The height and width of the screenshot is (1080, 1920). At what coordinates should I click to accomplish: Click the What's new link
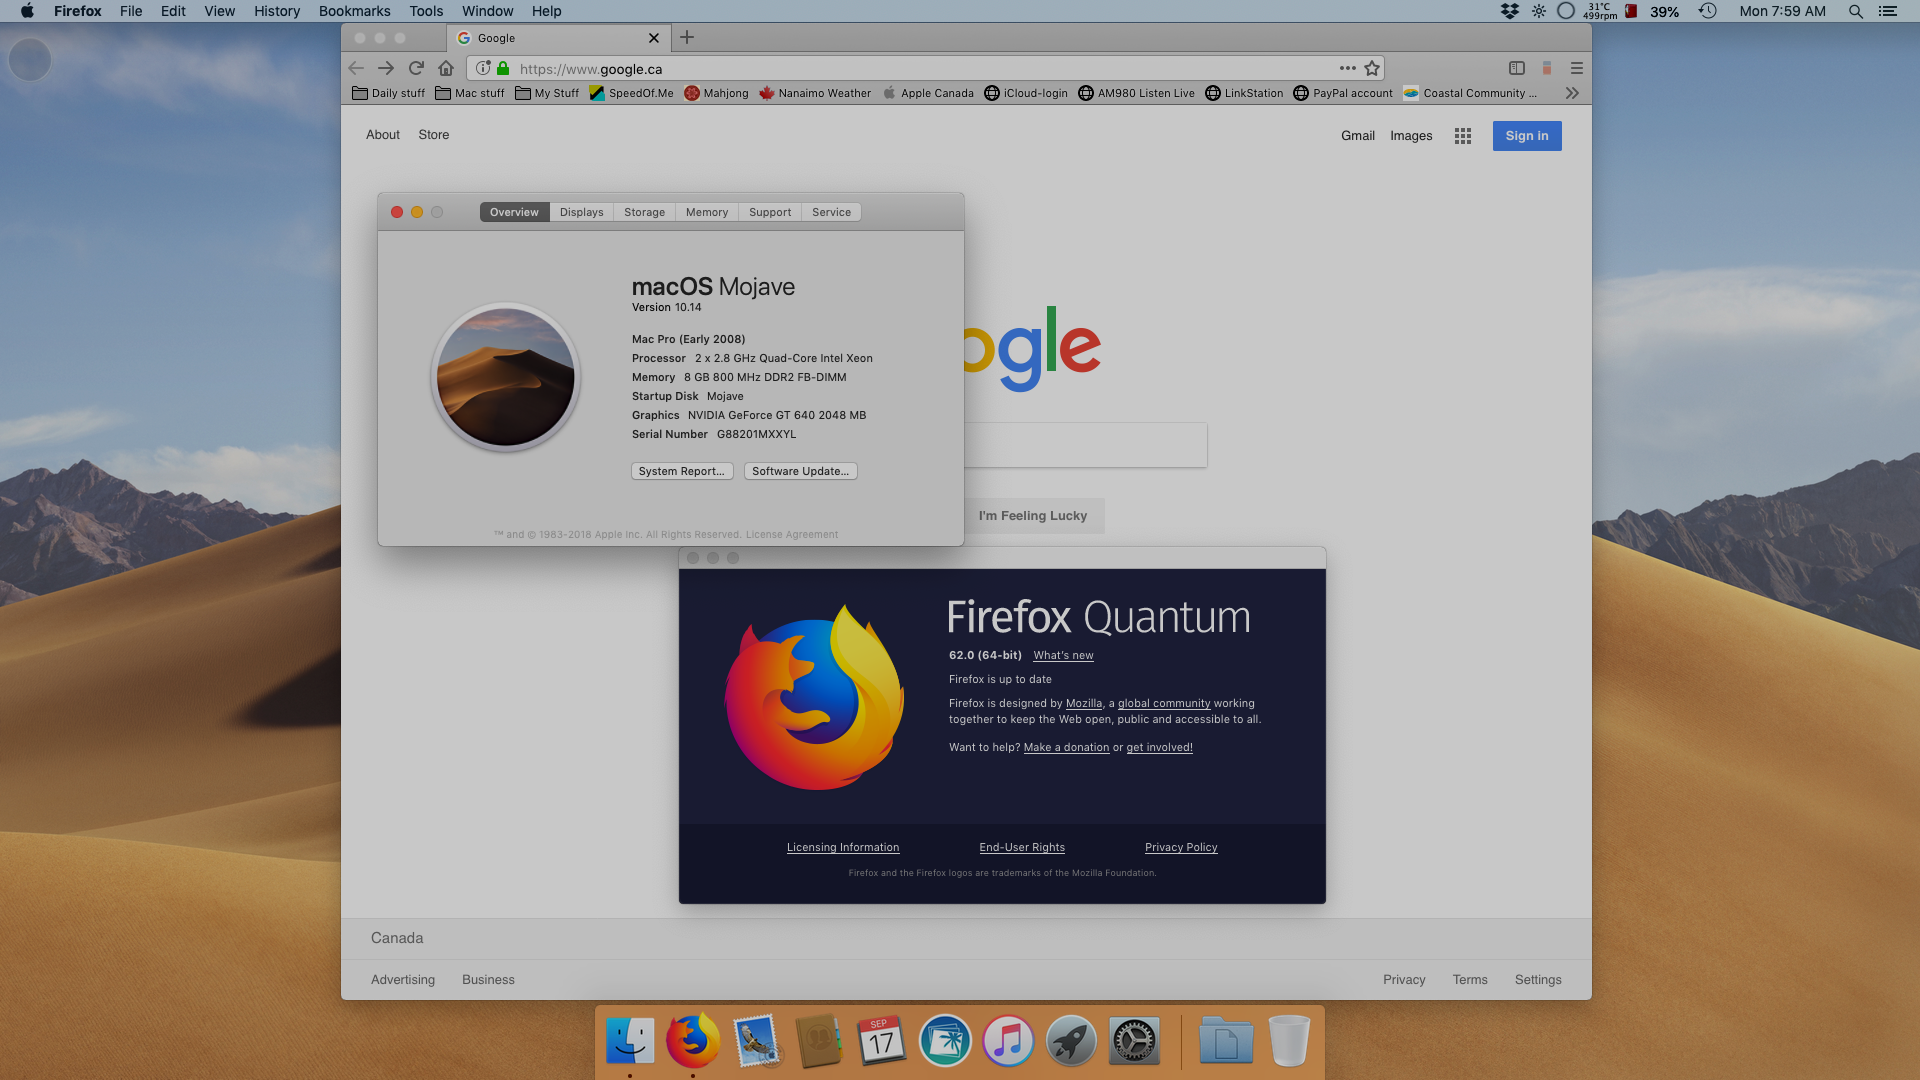click(x=1063, y=655)
